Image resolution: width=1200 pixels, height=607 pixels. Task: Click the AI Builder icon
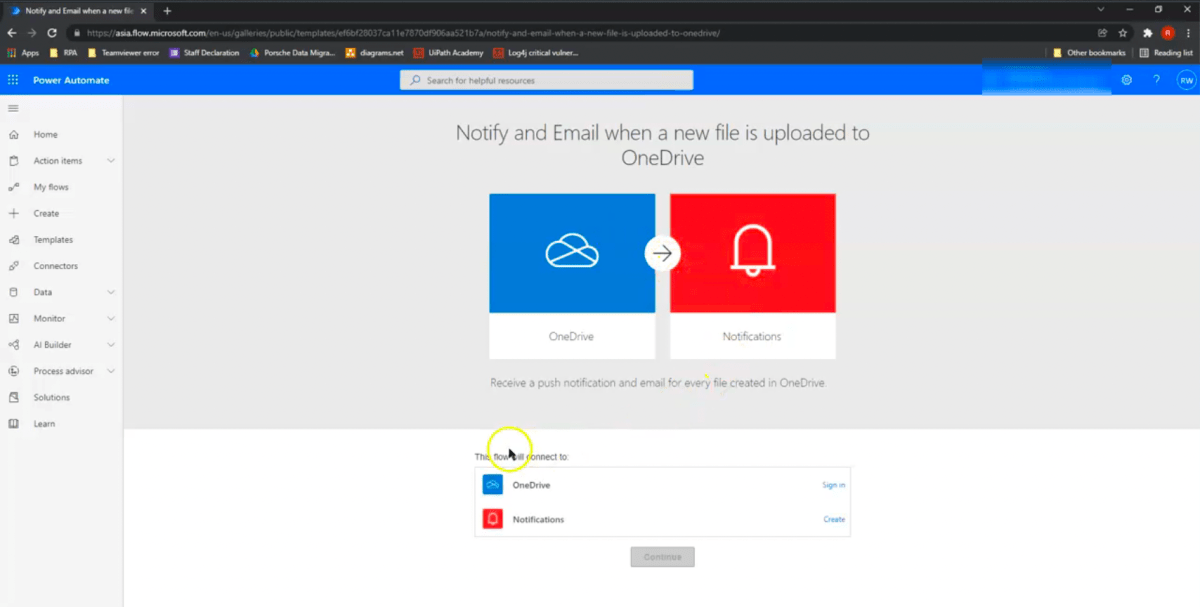tap(13, 345)
